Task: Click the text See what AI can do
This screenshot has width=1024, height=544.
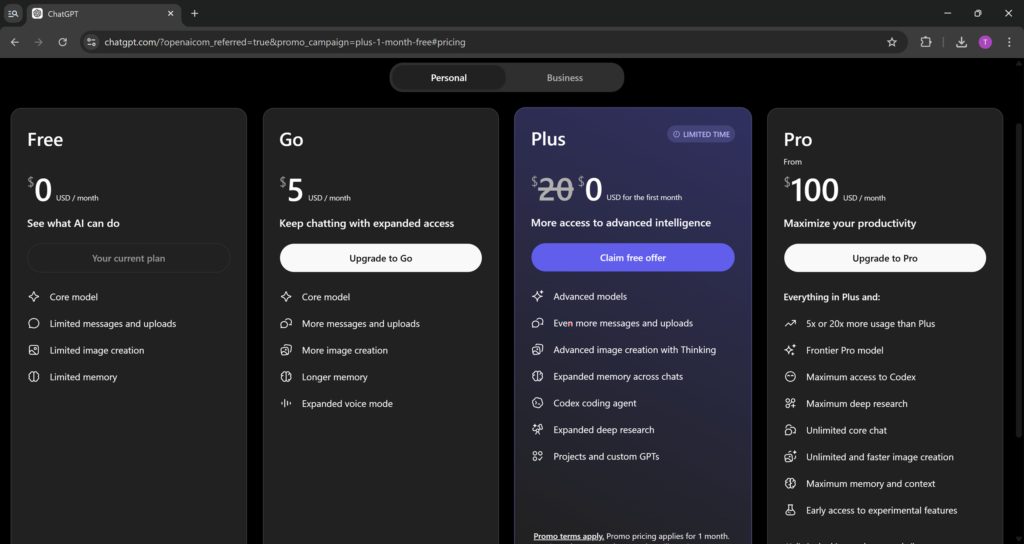Action: tap(73, 223)
